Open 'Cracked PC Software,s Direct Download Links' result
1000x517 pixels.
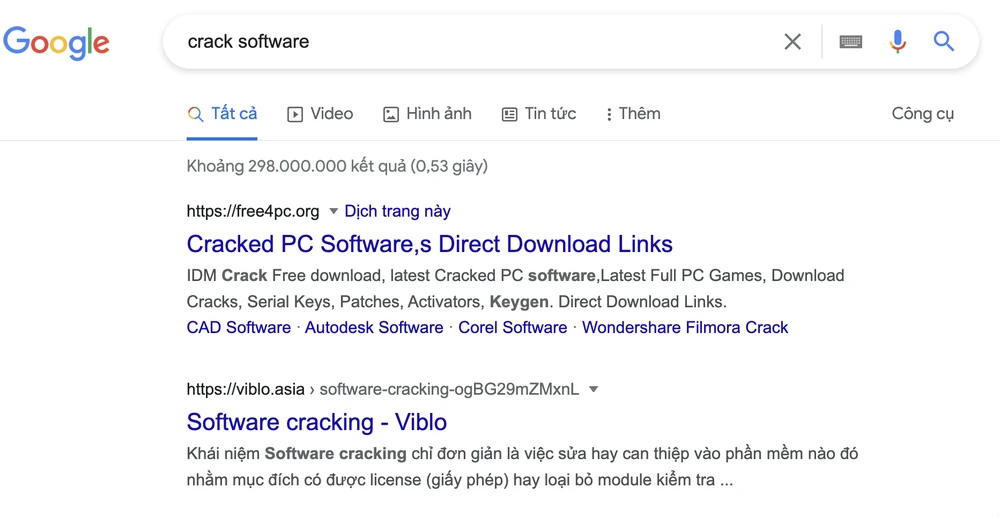(x=429, y=244)
